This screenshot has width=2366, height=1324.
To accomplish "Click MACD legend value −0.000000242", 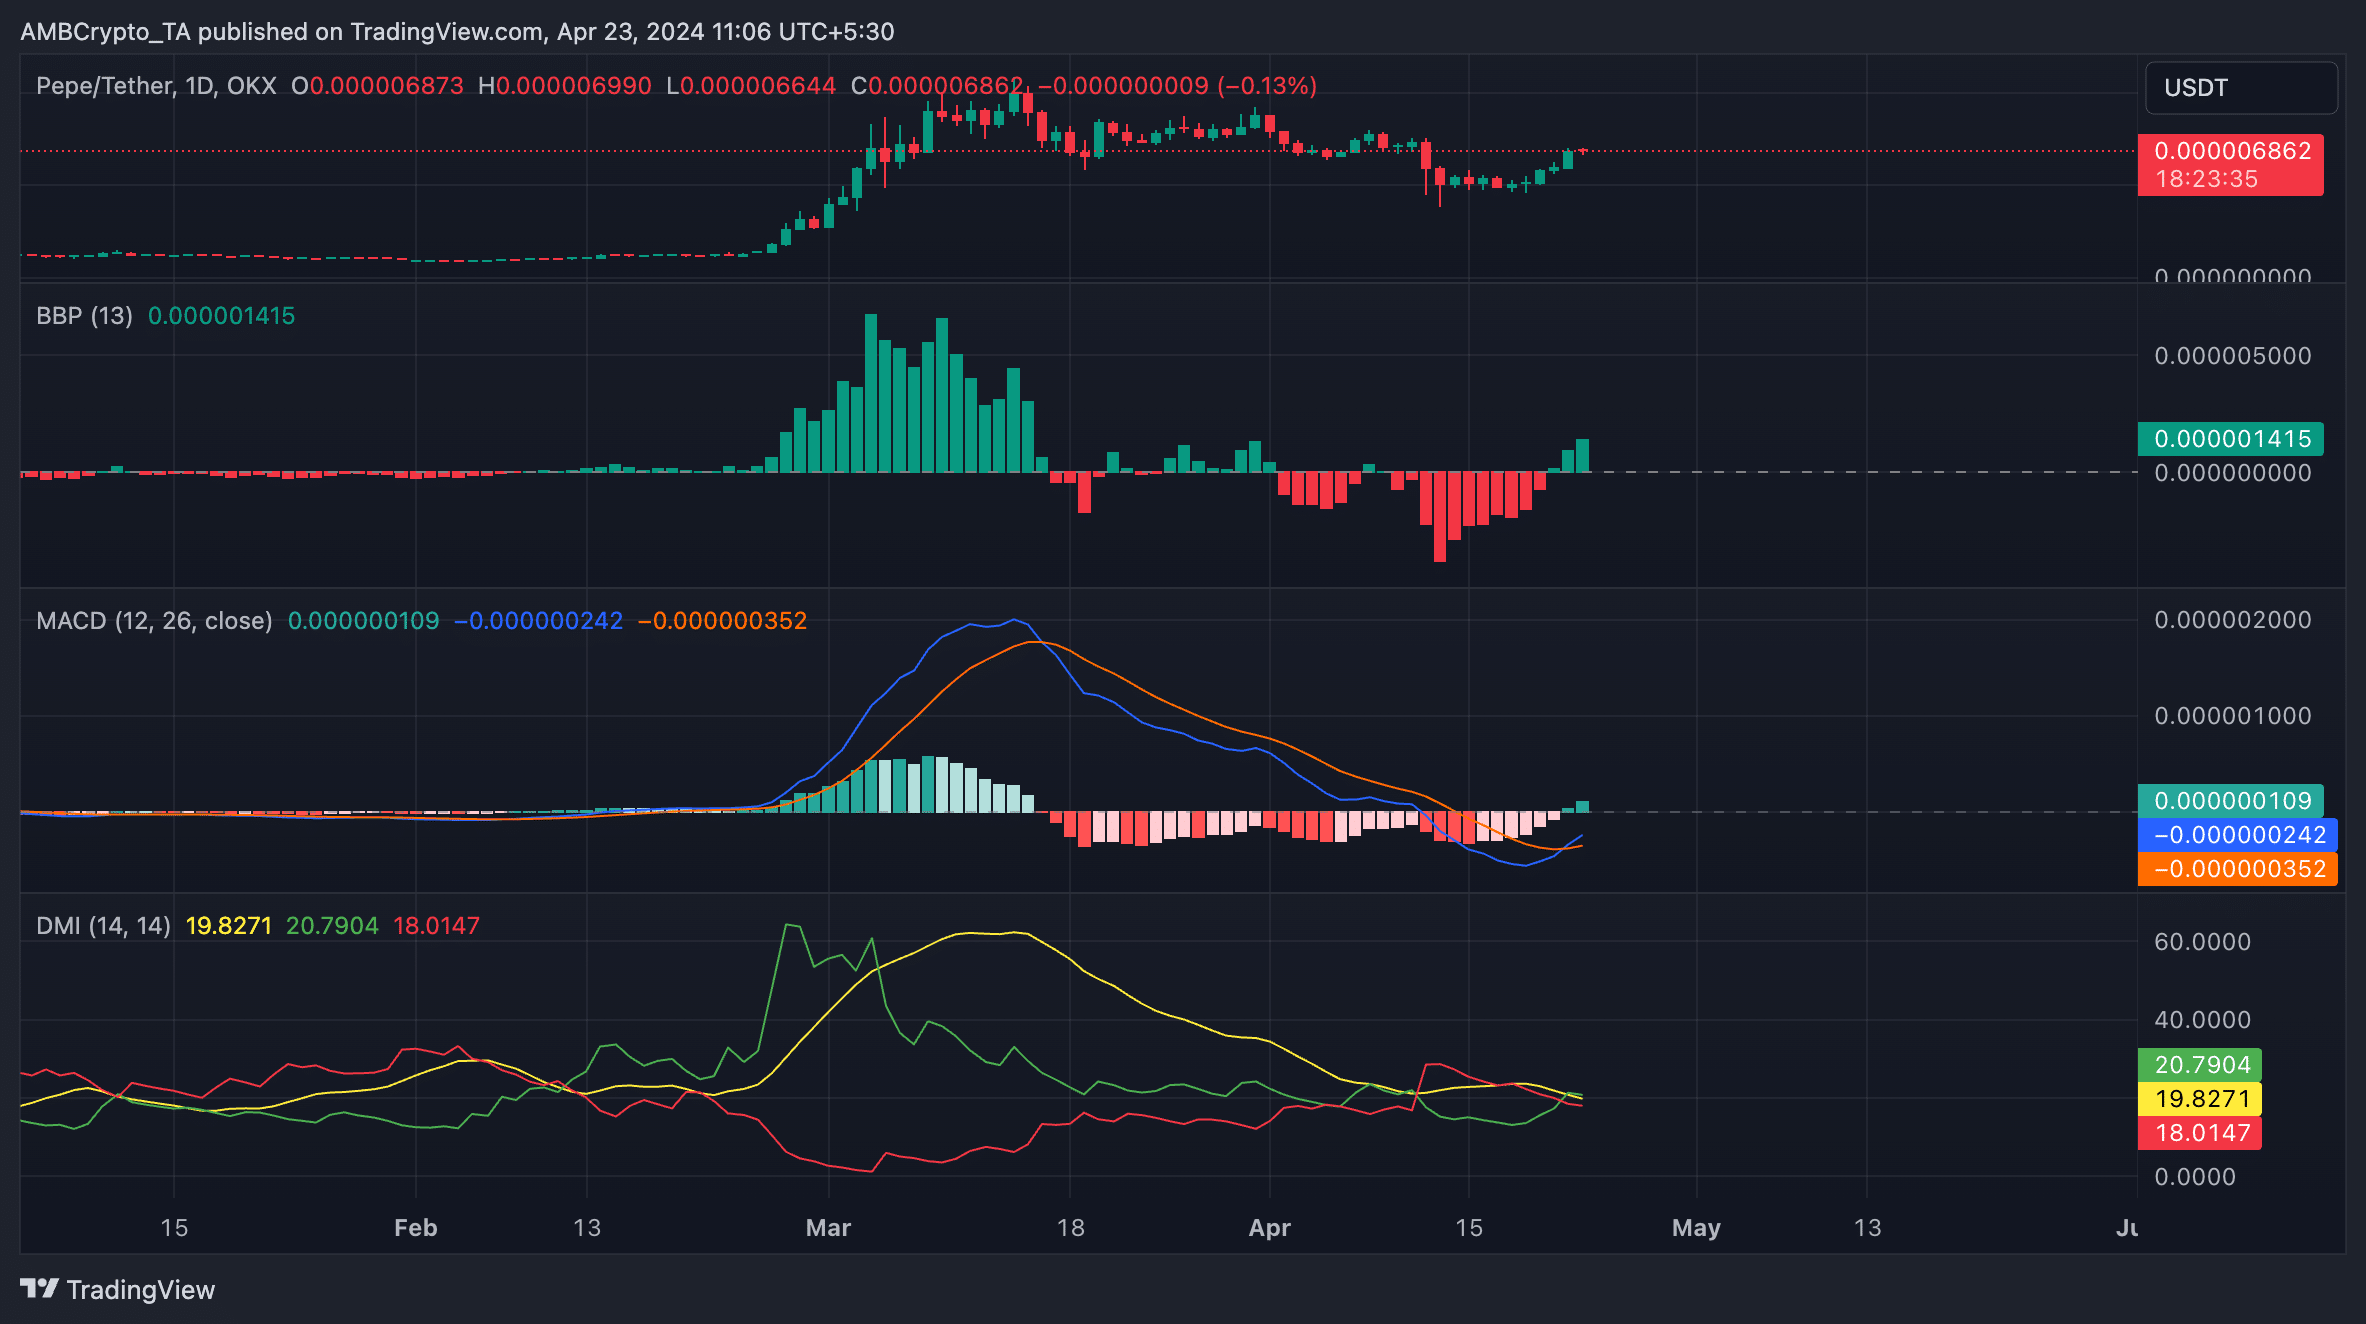I will click(538, 621).
